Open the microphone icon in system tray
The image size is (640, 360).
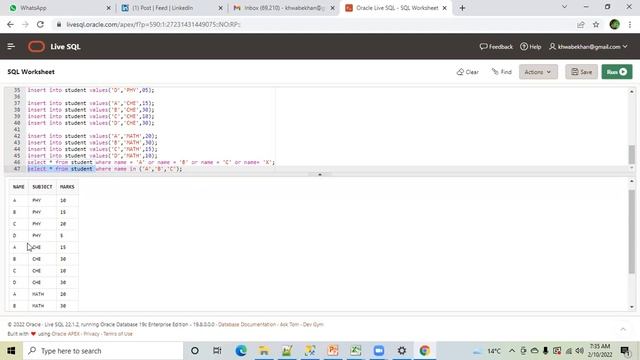pos(546,351)
